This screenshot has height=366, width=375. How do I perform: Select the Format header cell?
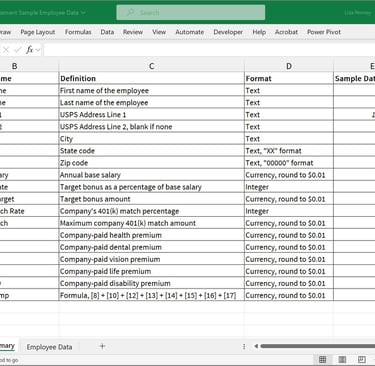click(x=289, y=78)
